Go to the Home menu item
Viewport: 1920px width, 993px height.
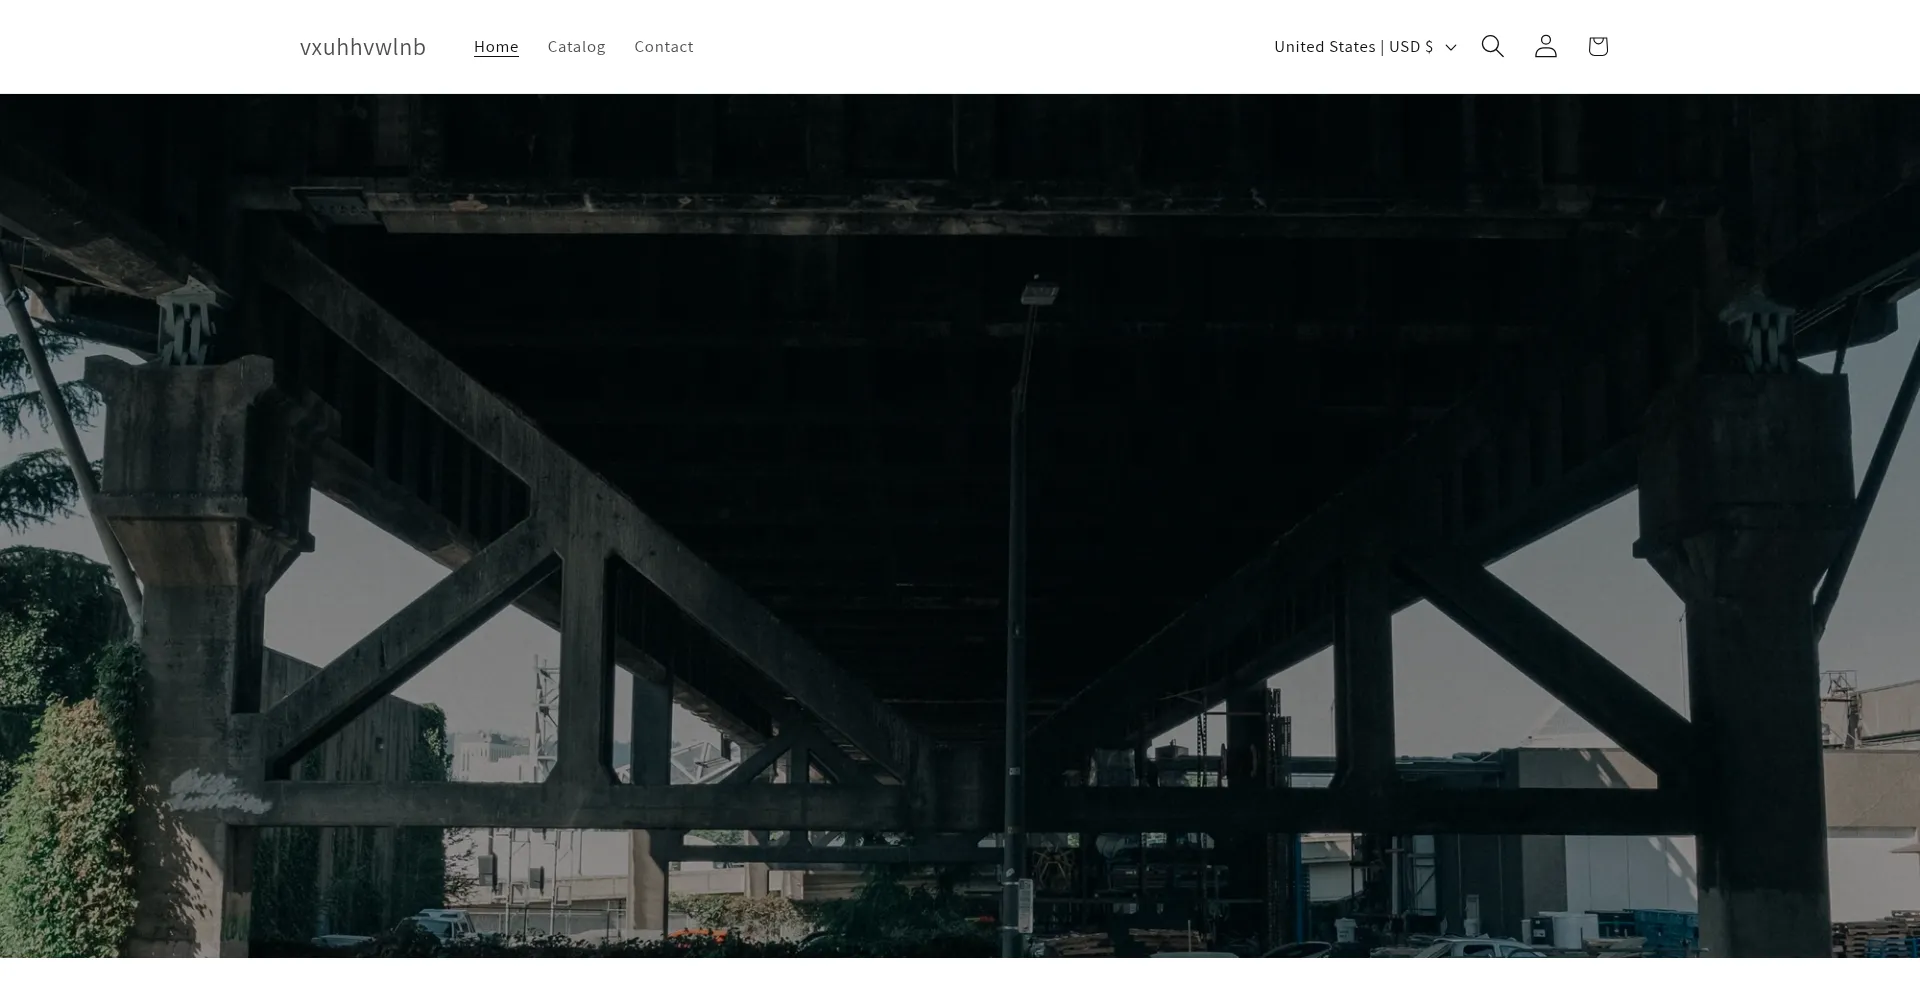coord(496,47)
